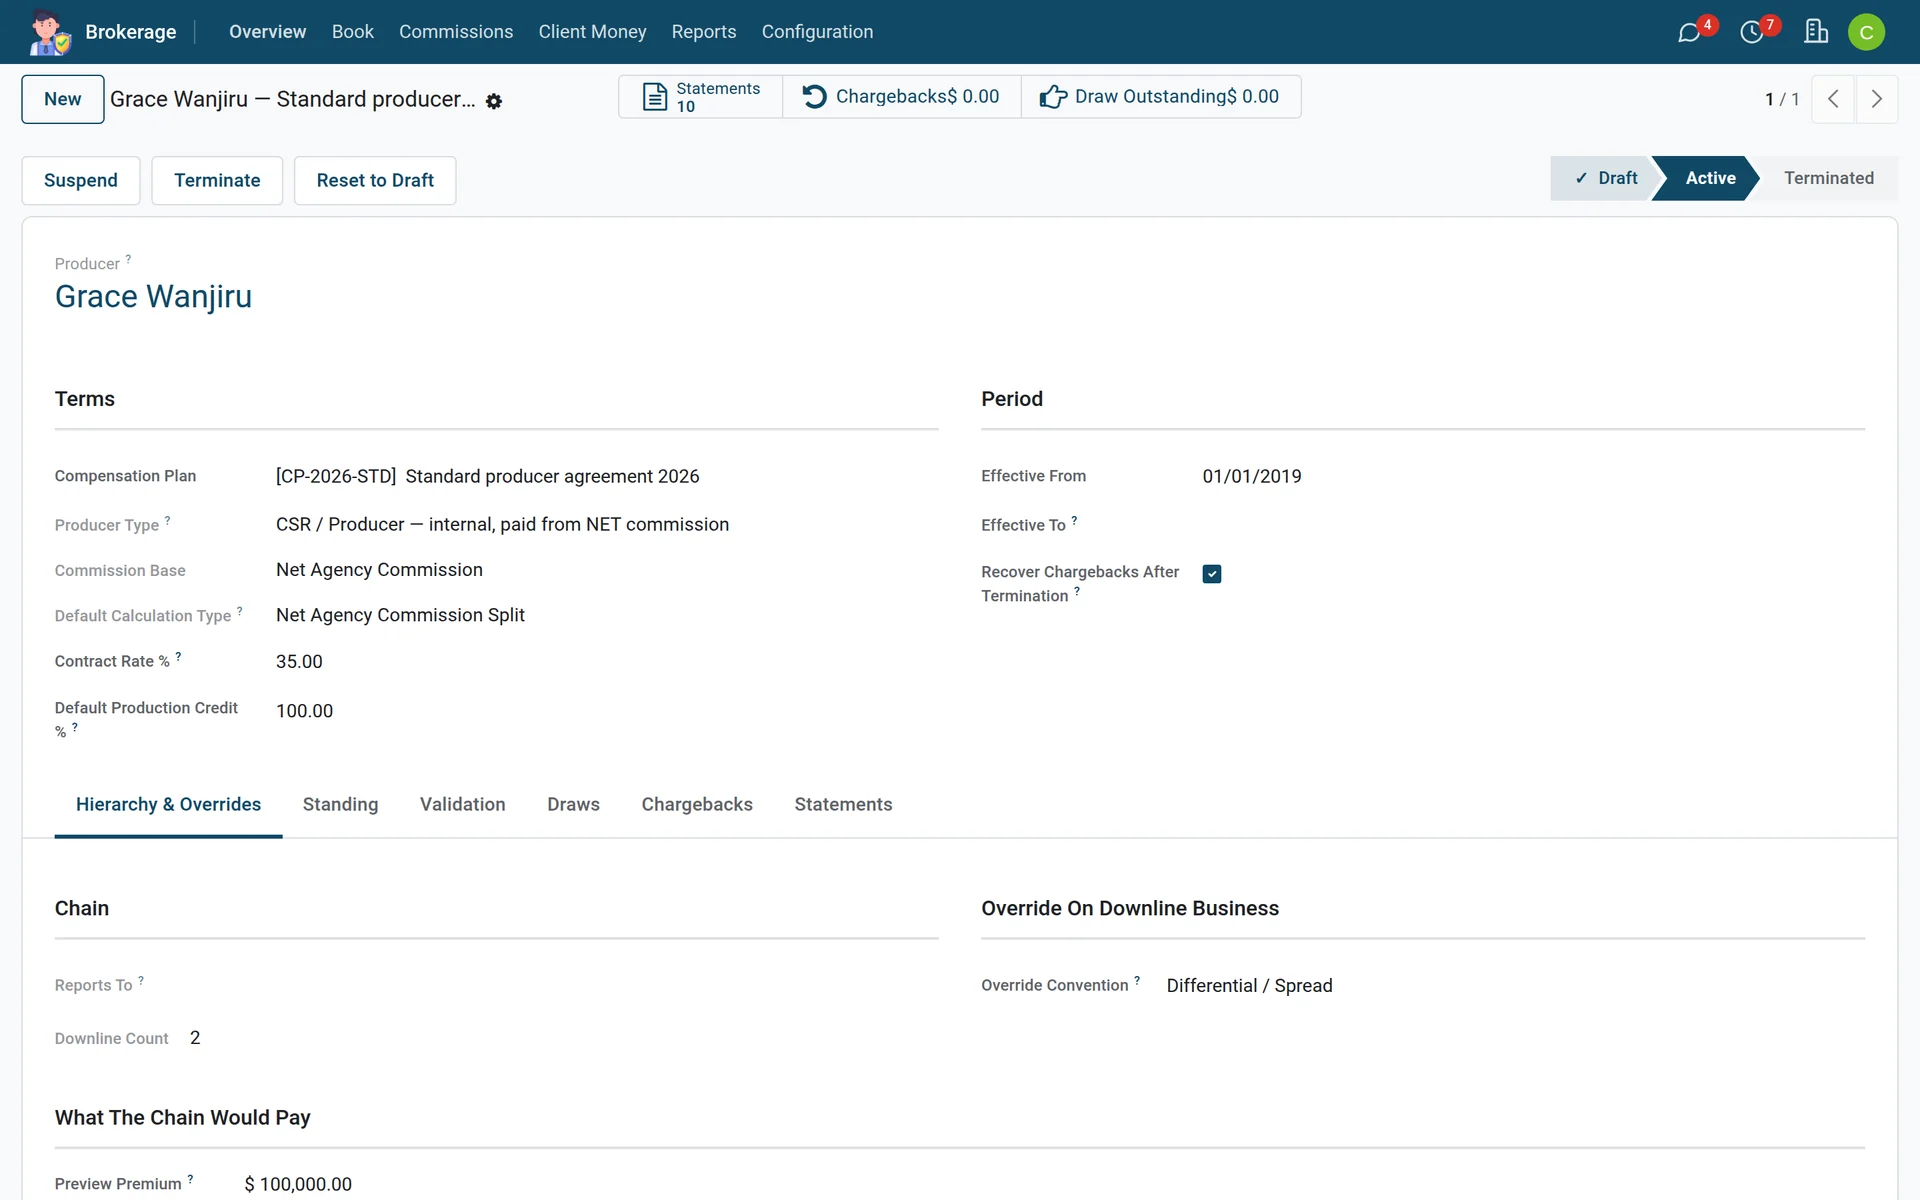Open Draw Outstanding smart button
1920x1200 pixels.
point(1160,97)
